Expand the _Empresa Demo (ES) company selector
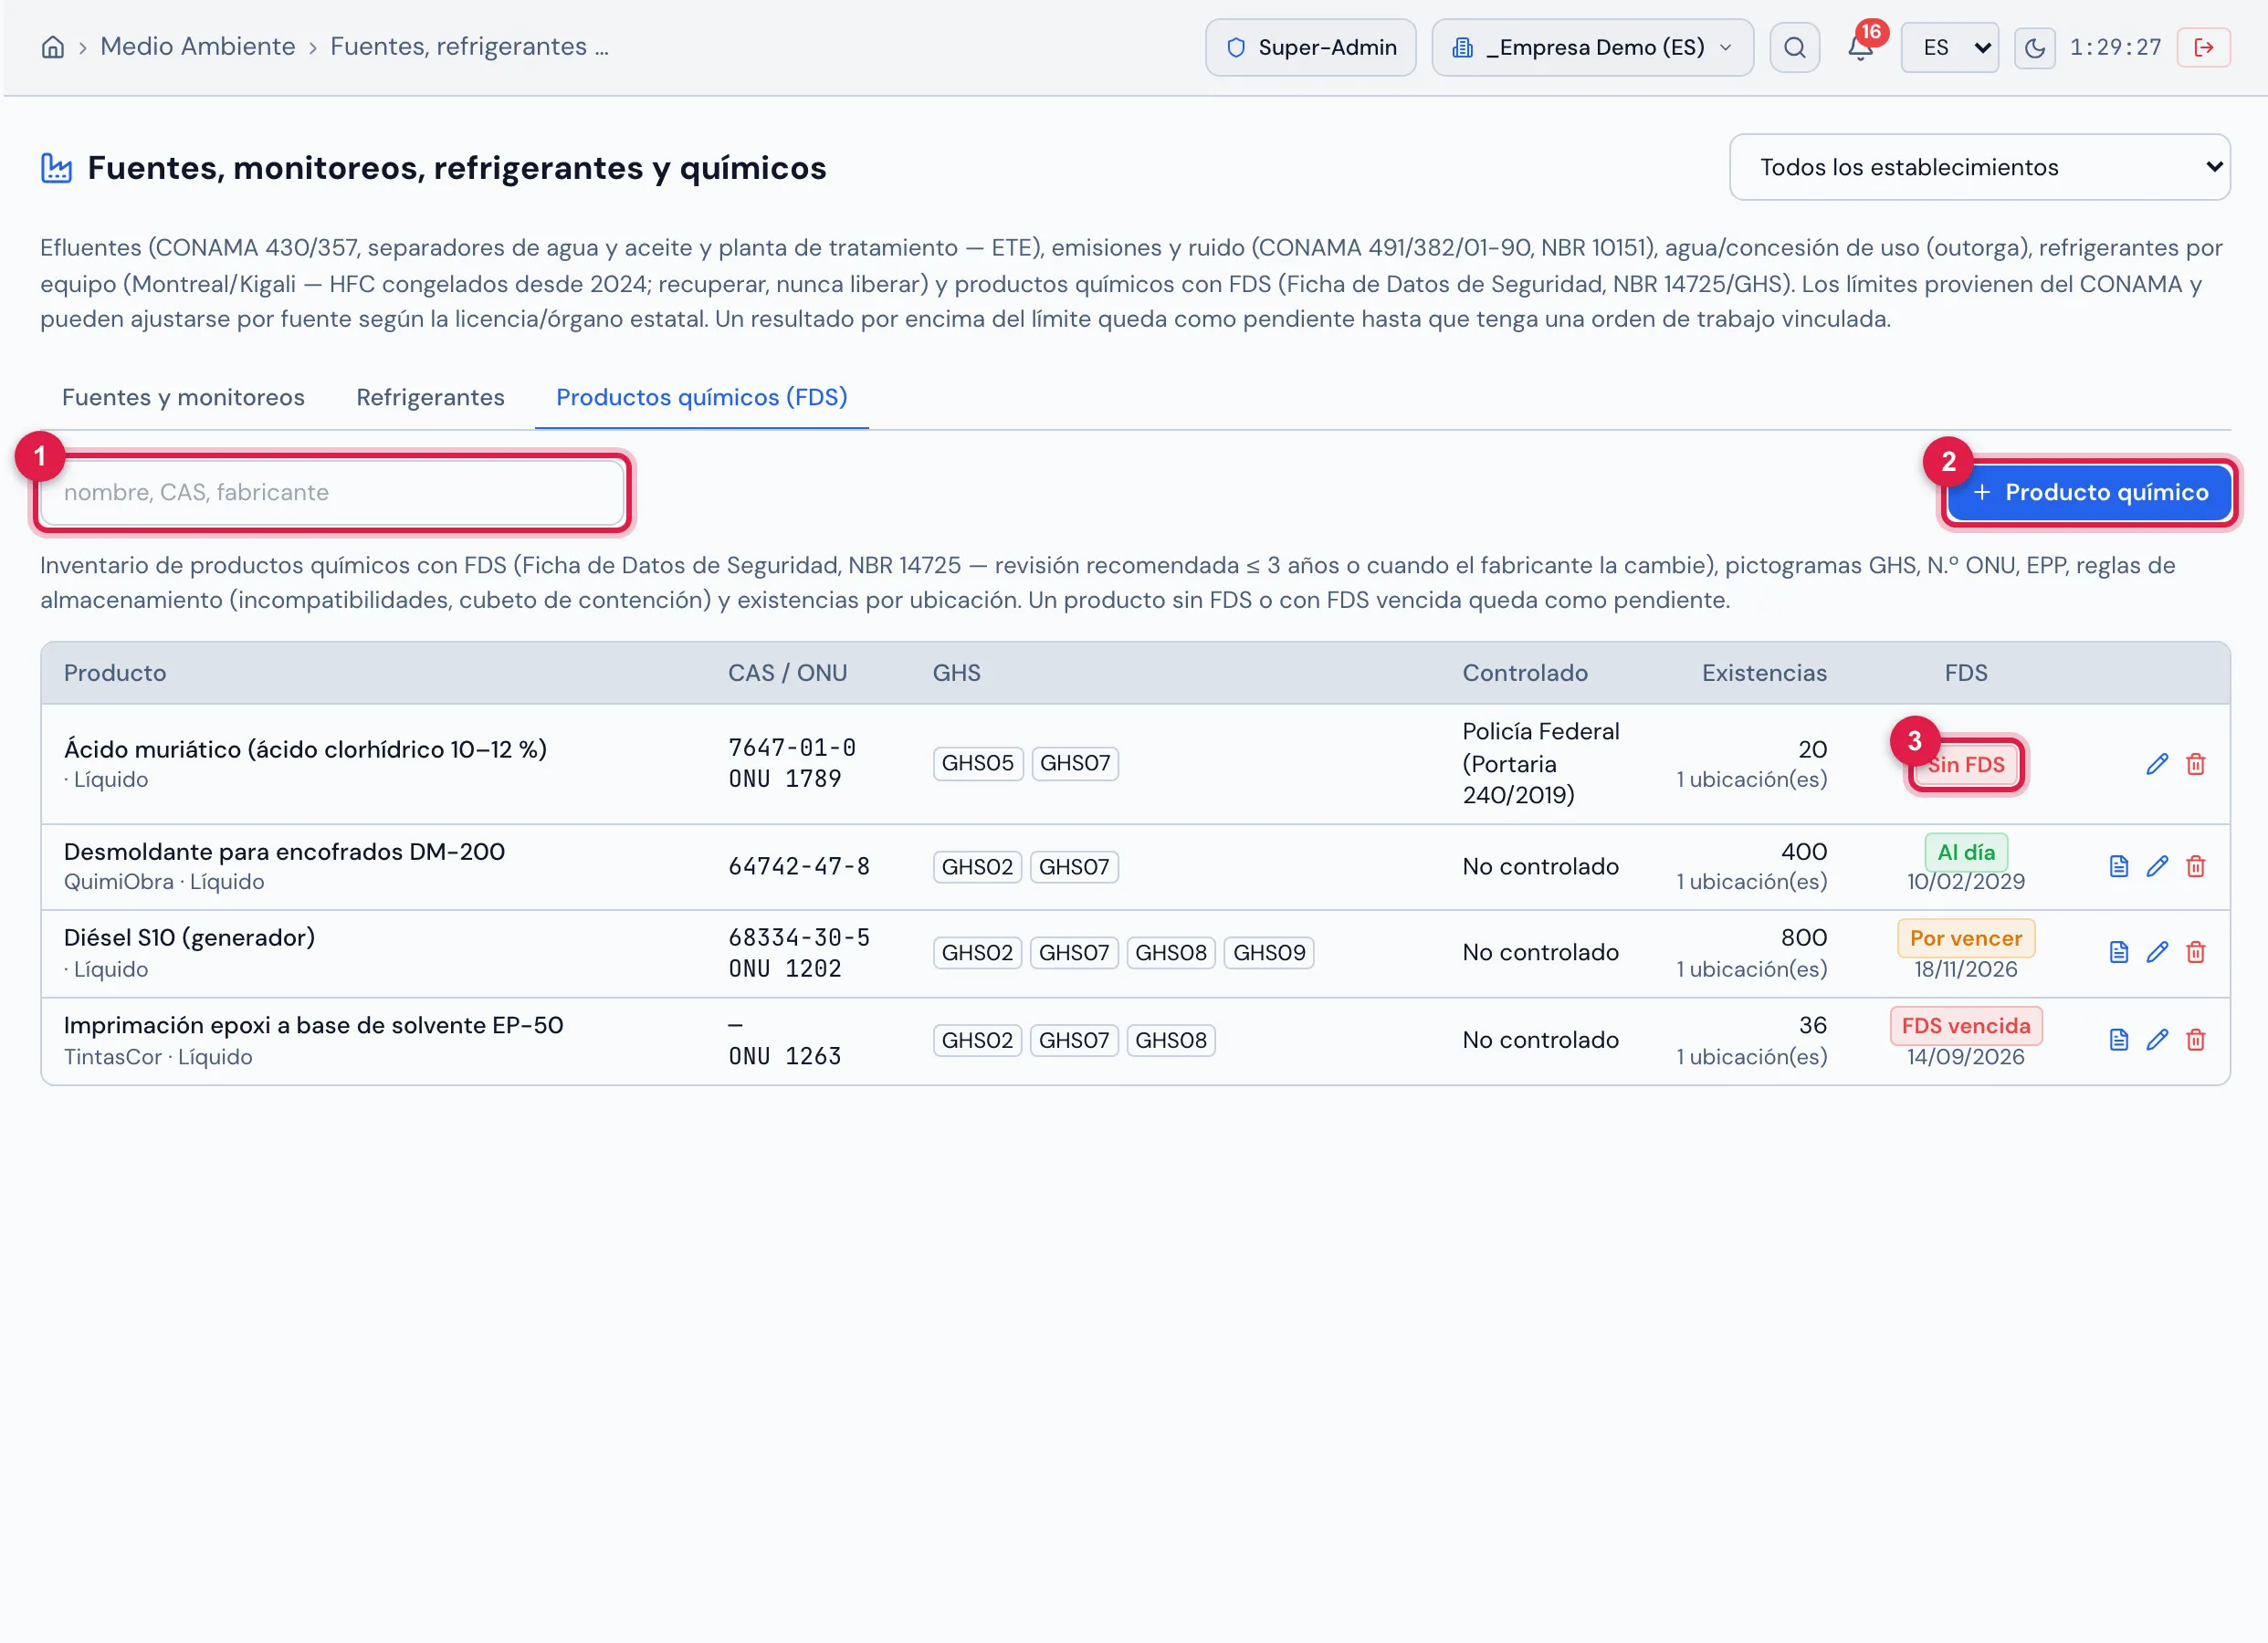 (1592, 47)
